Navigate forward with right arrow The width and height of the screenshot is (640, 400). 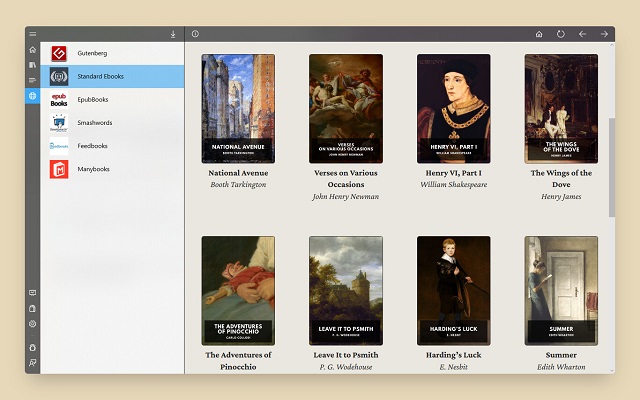click(x=604, y=34)
